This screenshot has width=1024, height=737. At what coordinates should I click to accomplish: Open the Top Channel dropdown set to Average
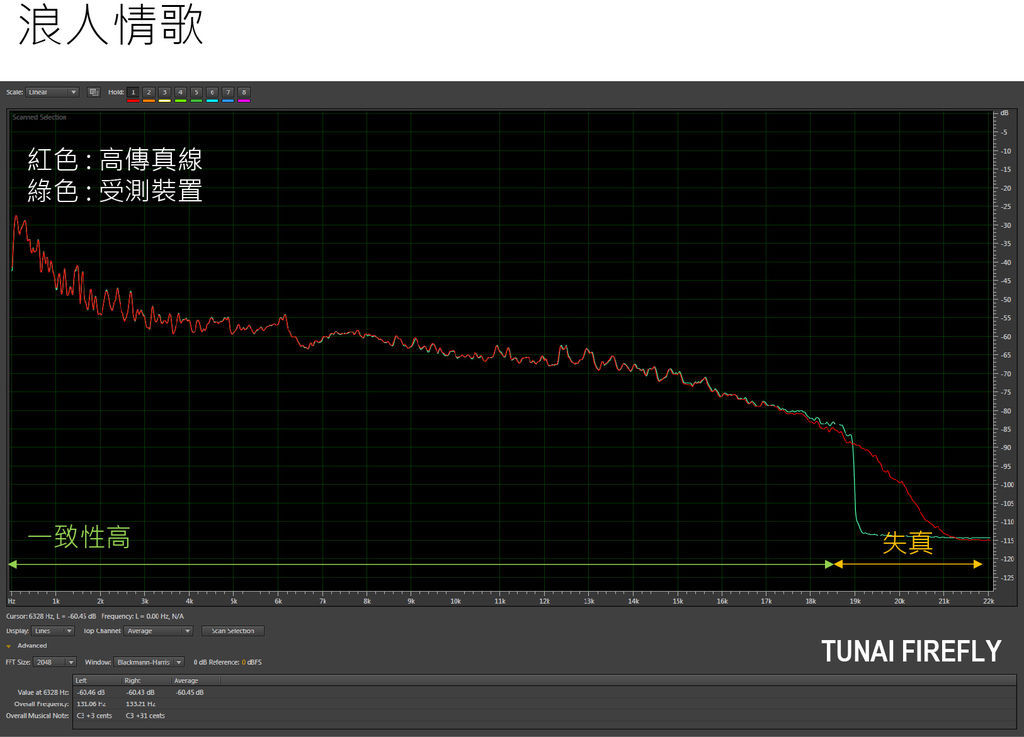coord(158,631)
